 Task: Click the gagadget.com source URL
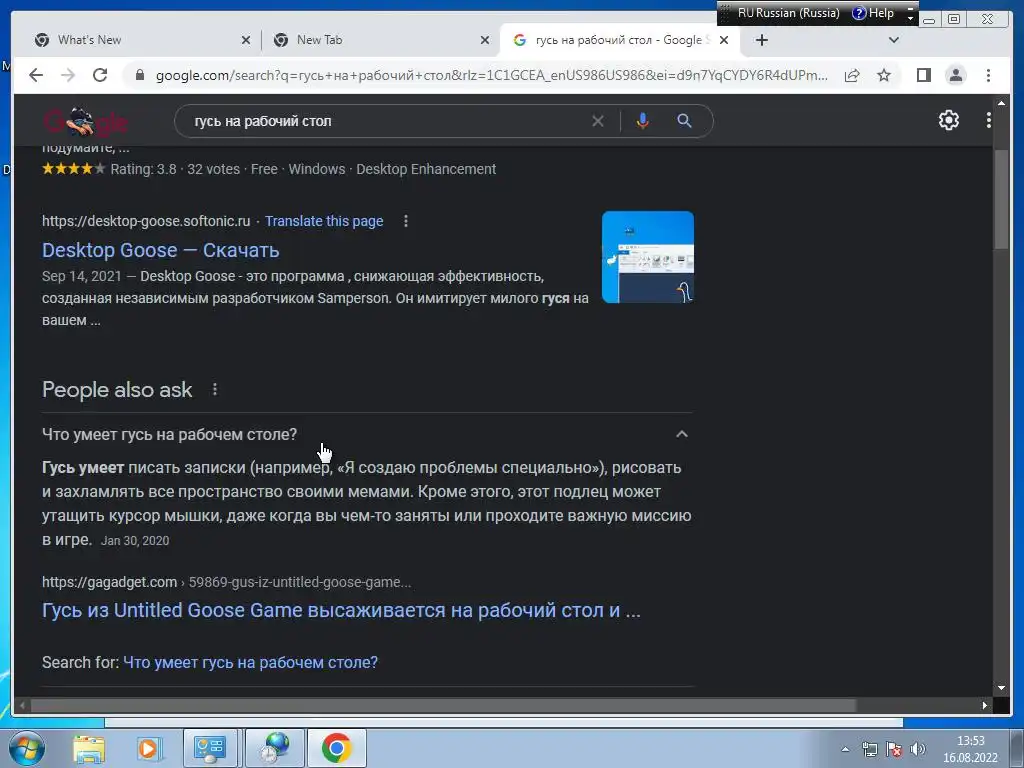coord(227,582)
